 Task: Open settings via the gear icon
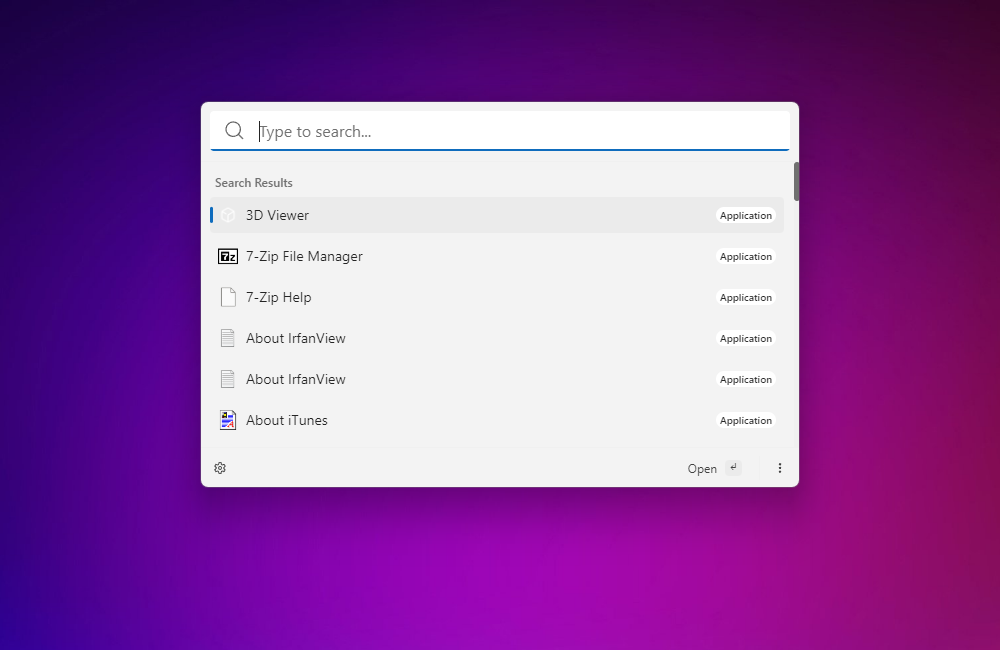click(220, 468)
